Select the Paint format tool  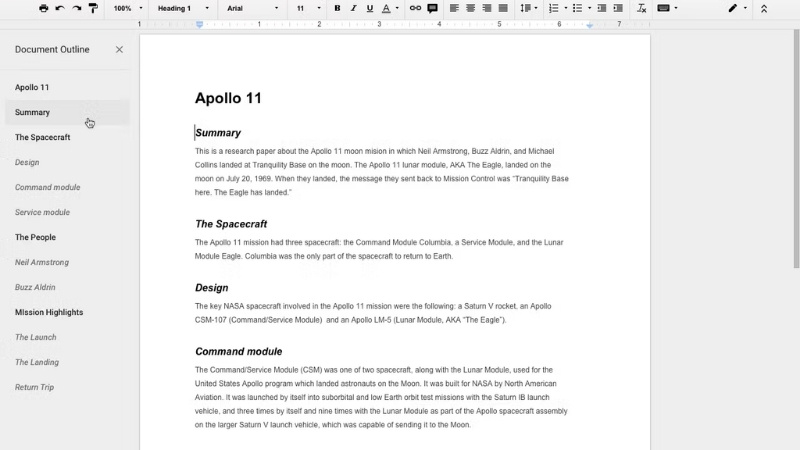[x=93, y=8]
